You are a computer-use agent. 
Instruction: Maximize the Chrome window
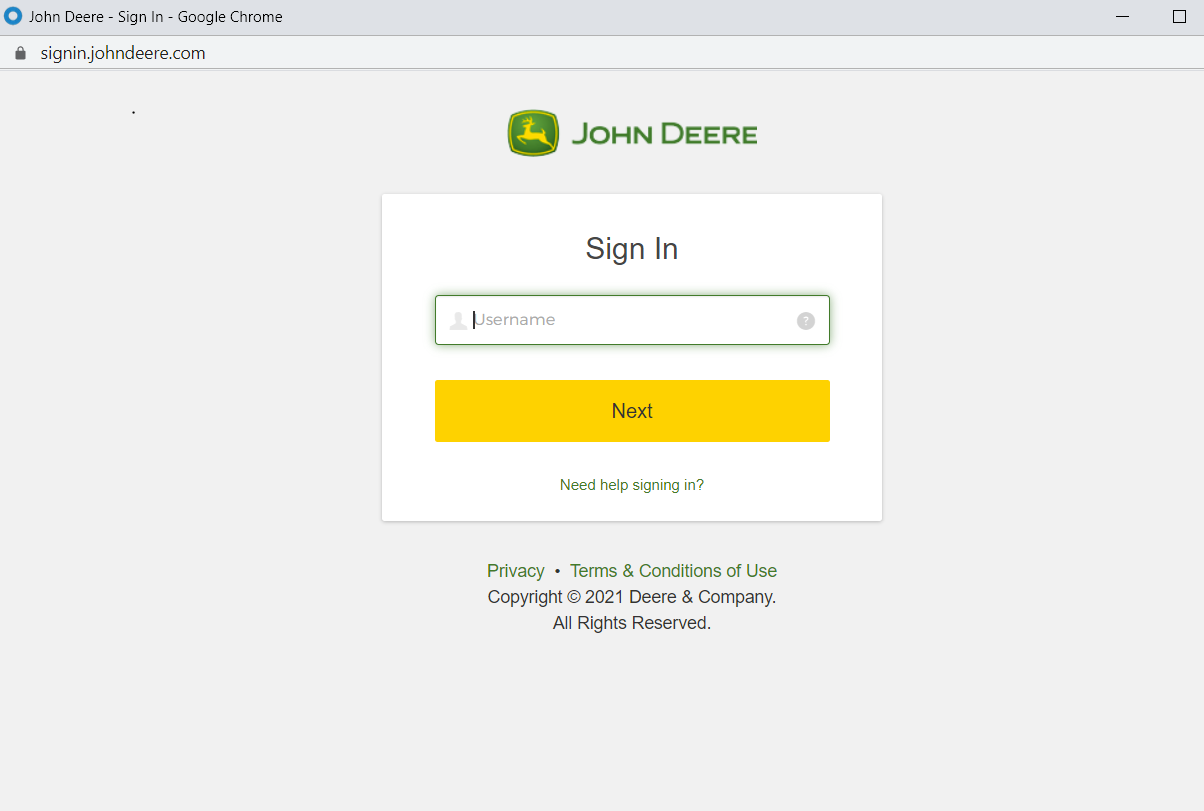click(x=1179, y=17)
